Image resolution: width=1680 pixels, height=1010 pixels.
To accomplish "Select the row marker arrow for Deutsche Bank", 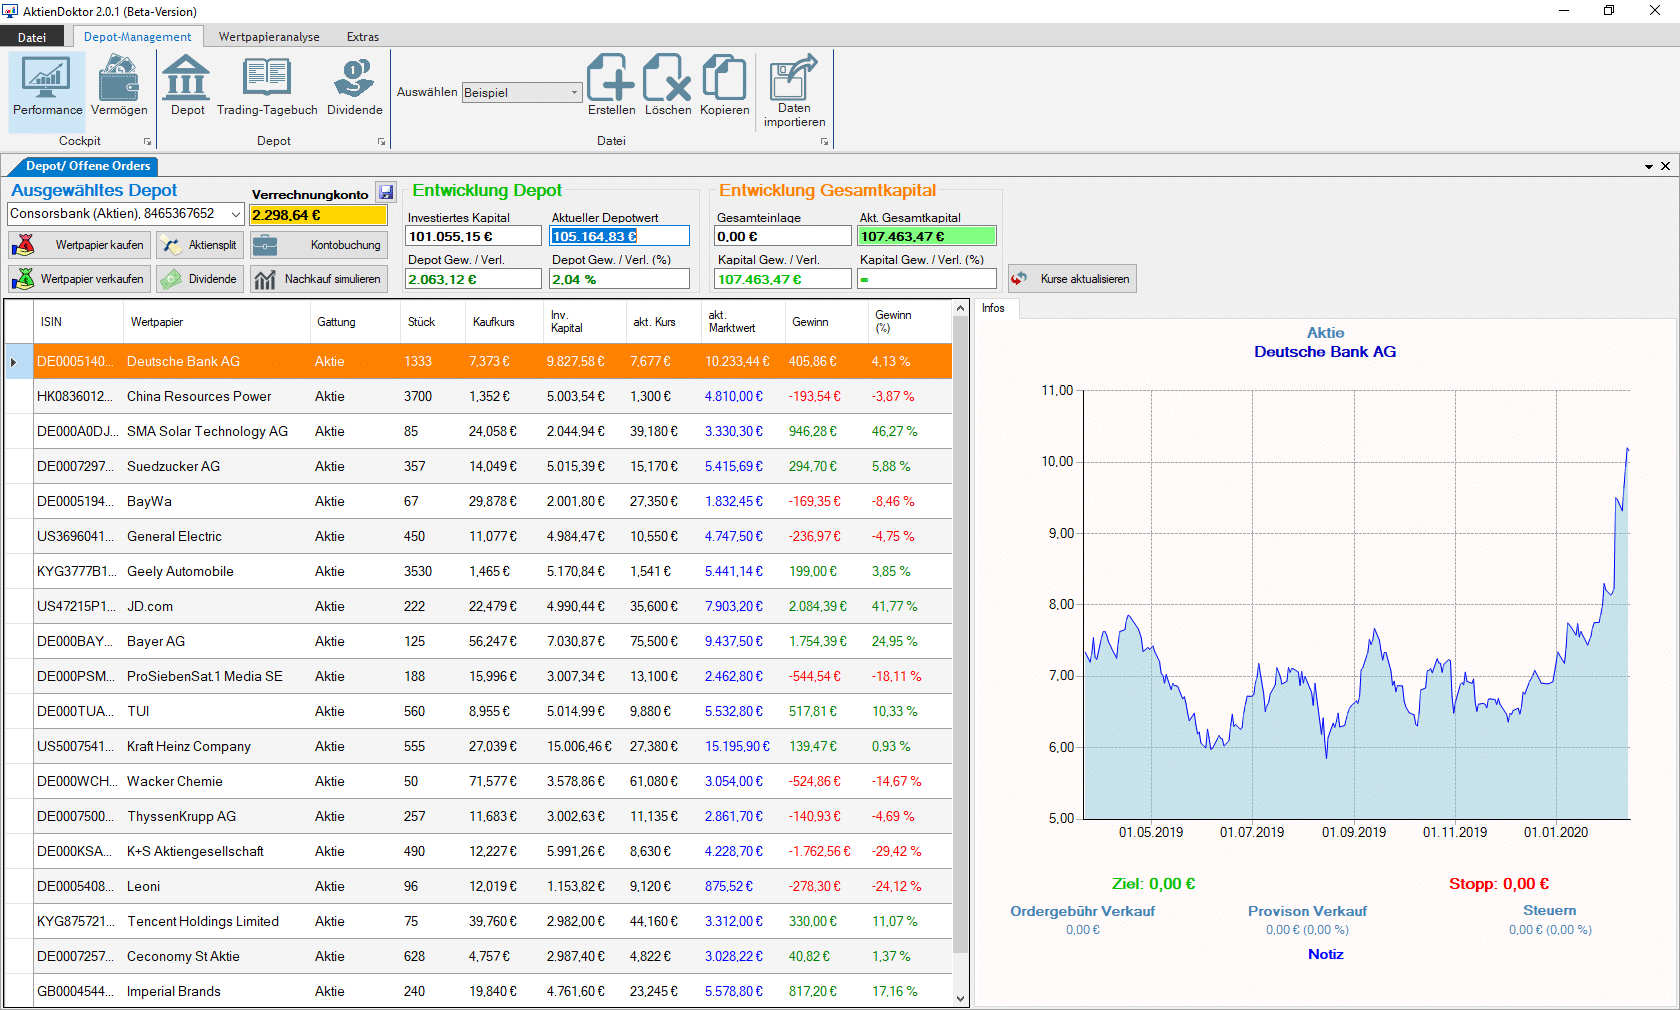I will pyautogui.click(x=18, y=362).
